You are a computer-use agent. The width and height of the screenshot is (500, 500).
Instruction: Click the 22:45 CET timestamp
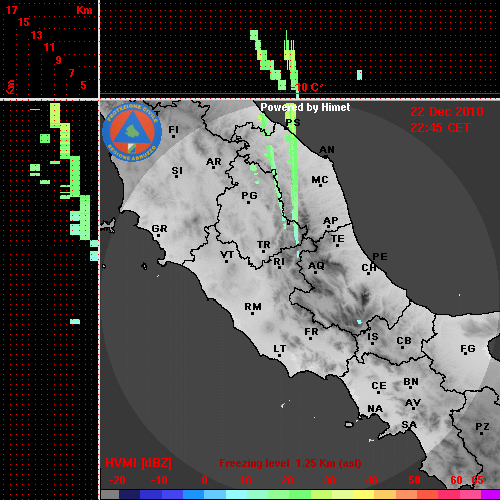click(440, 128)
